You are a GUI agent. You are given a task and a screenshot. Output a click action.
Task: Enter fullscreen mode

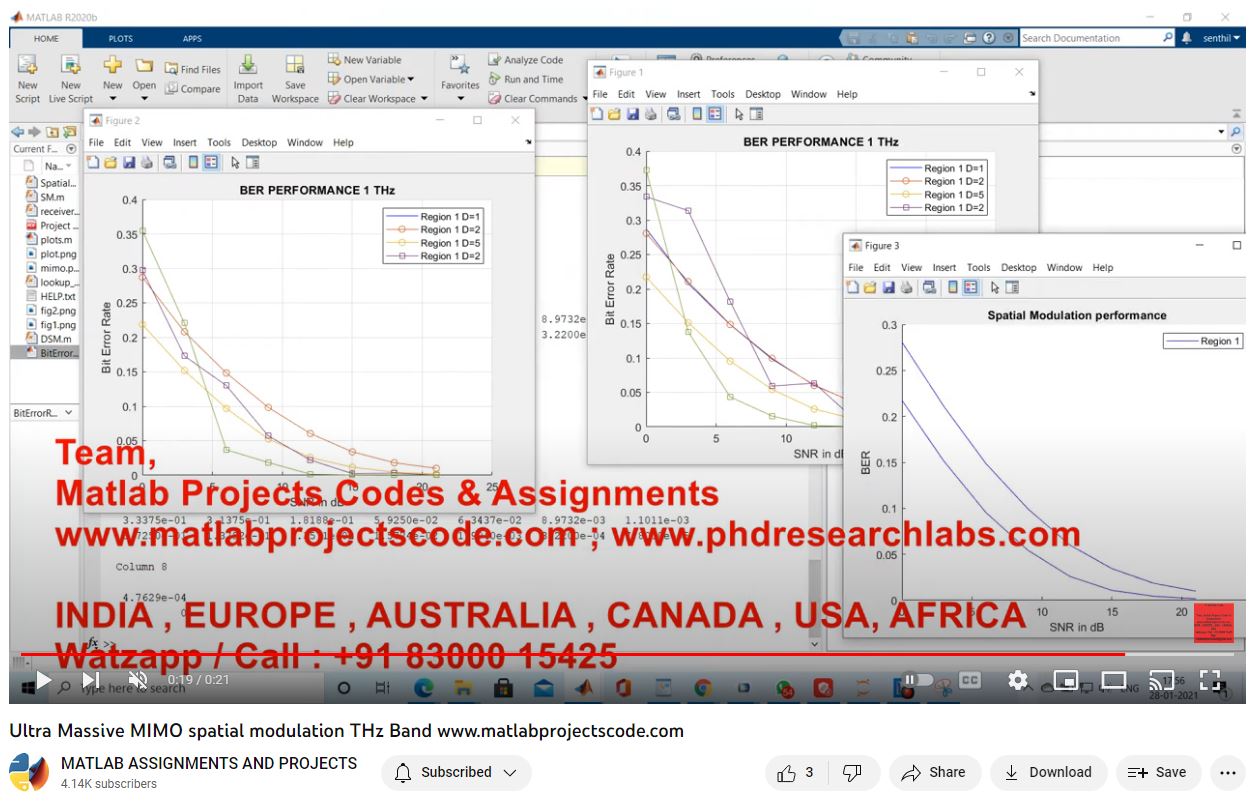tap(1210, 680)
